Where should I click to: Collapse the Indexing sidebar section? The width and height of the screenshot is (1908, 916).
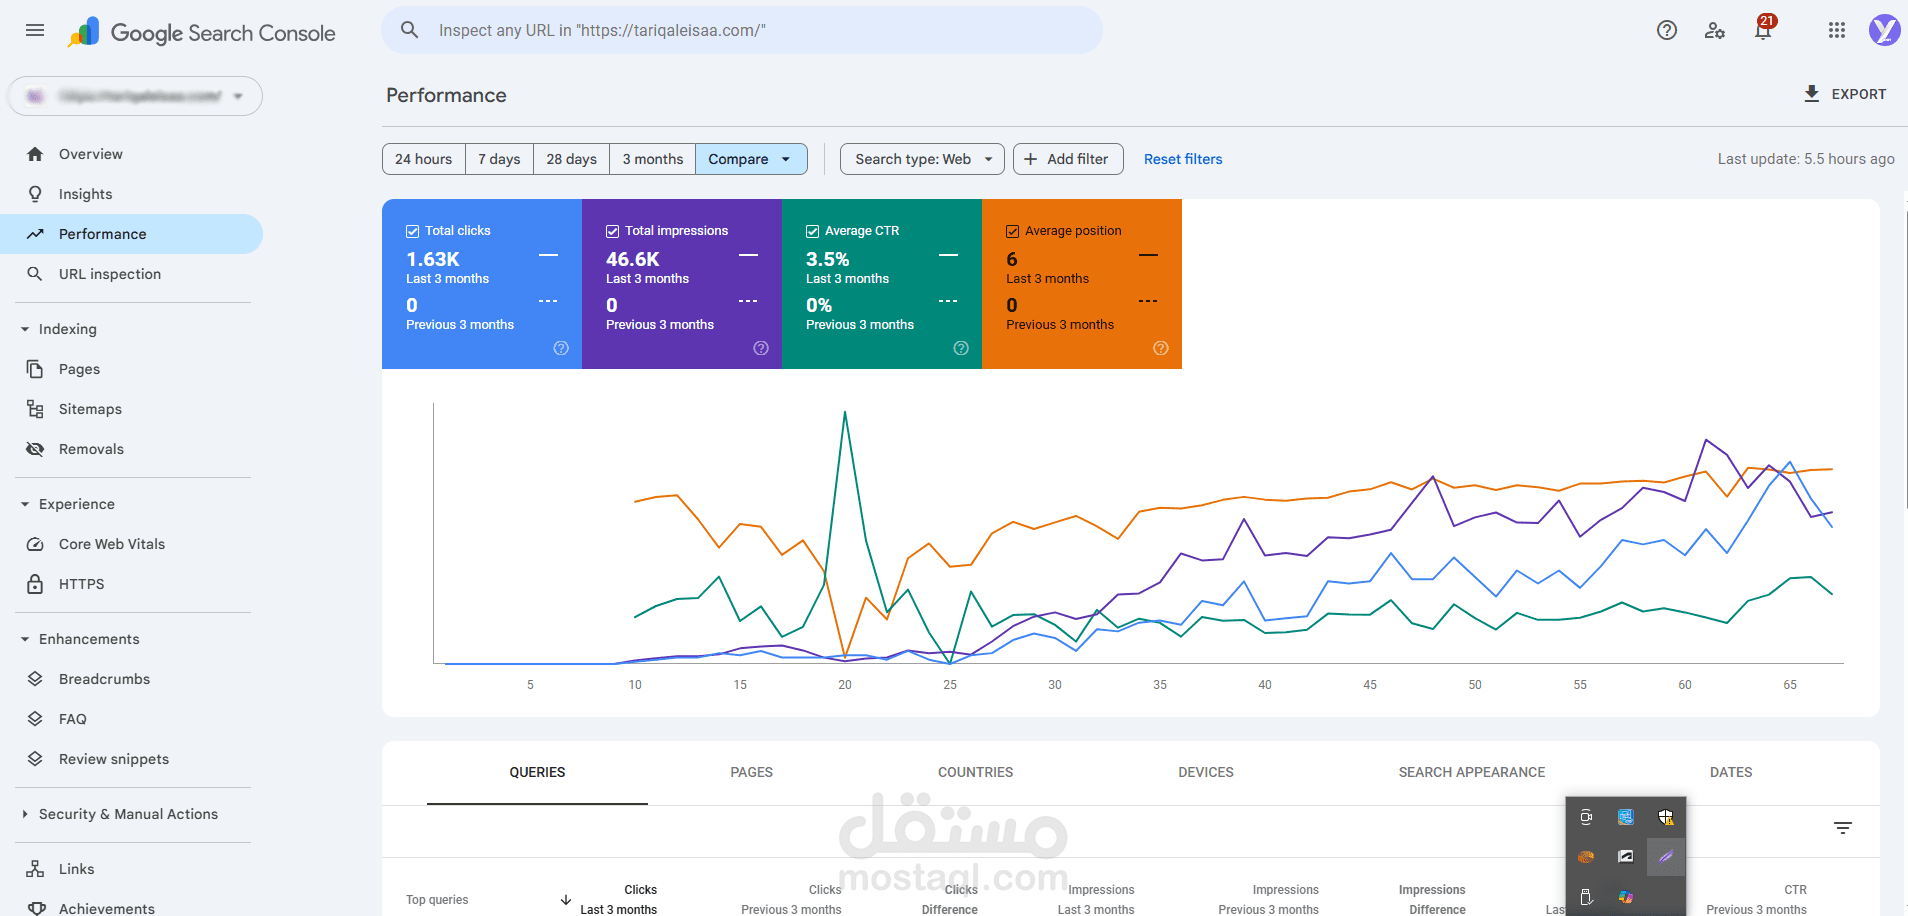pyautogui.click(x=25, y=329)
